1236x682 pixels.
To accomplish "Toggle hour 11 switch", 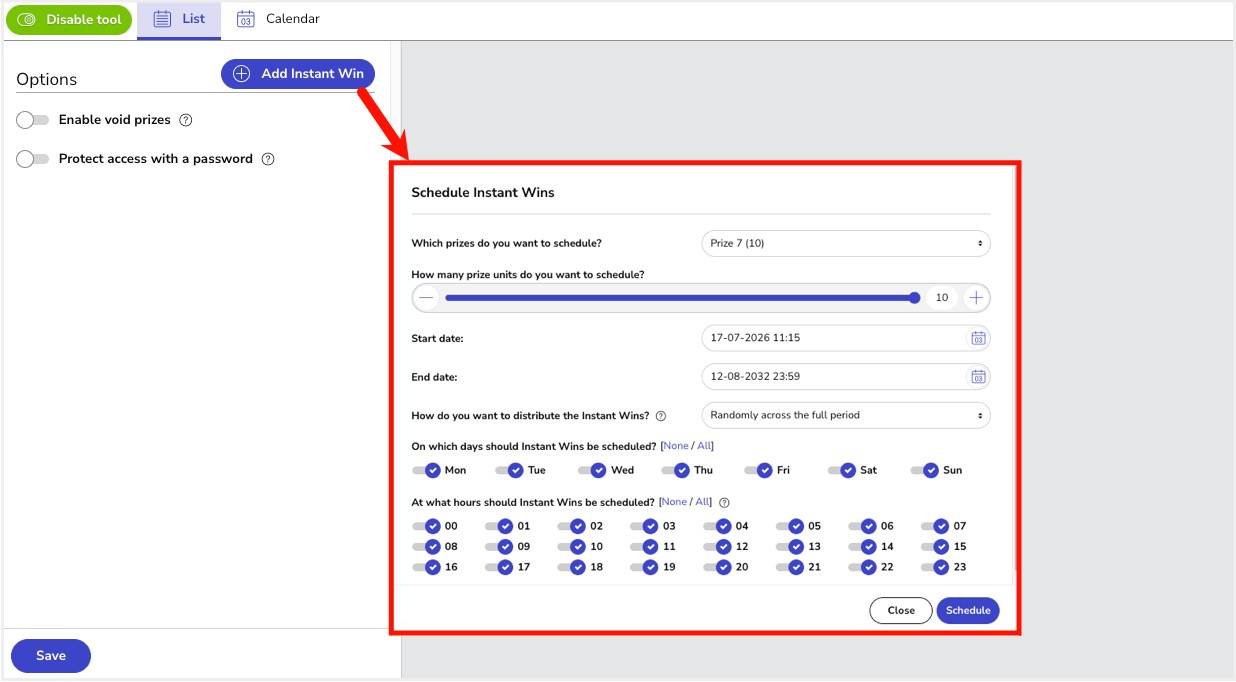I will pyautogui.click(x=644, y=547).
